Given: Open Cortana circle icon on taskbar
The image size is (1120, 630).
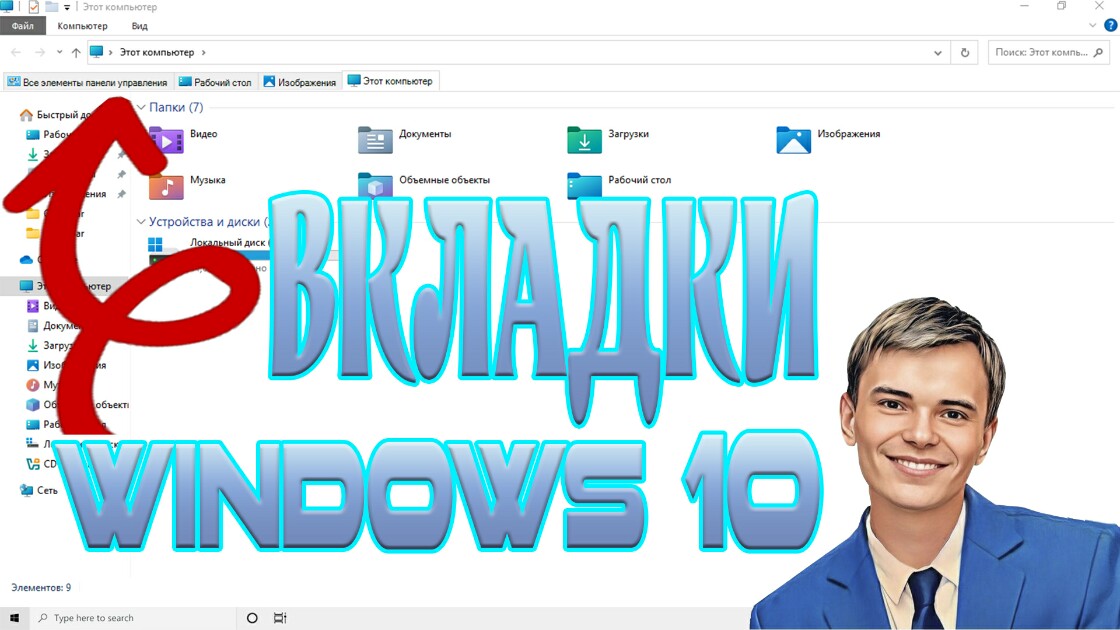Looking at the screenshot, I should [x=252, y=618].
